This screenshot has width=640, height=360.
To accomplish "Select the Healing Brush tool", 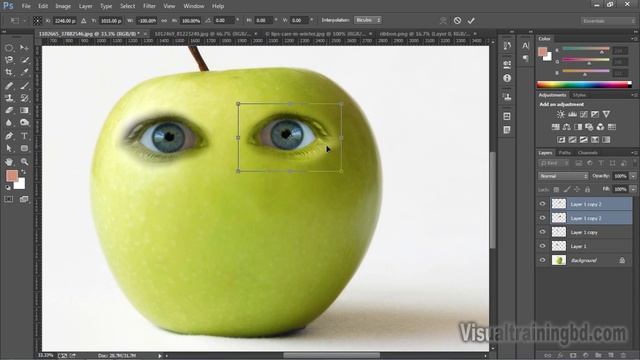I will pos(9,86).
